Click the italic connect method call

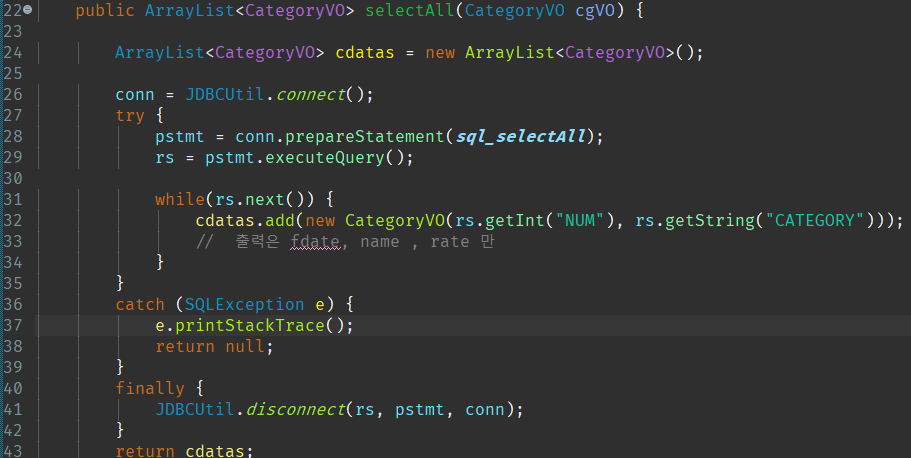[x=310, y=94]
